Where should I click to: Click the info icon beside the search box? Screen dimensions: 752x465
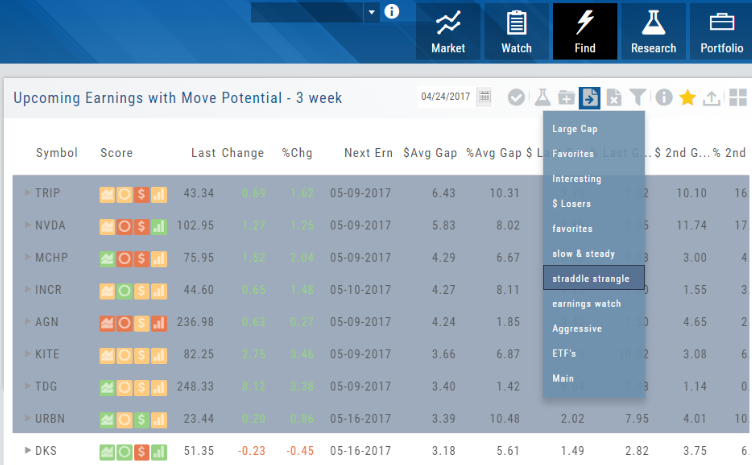point(391,12)
